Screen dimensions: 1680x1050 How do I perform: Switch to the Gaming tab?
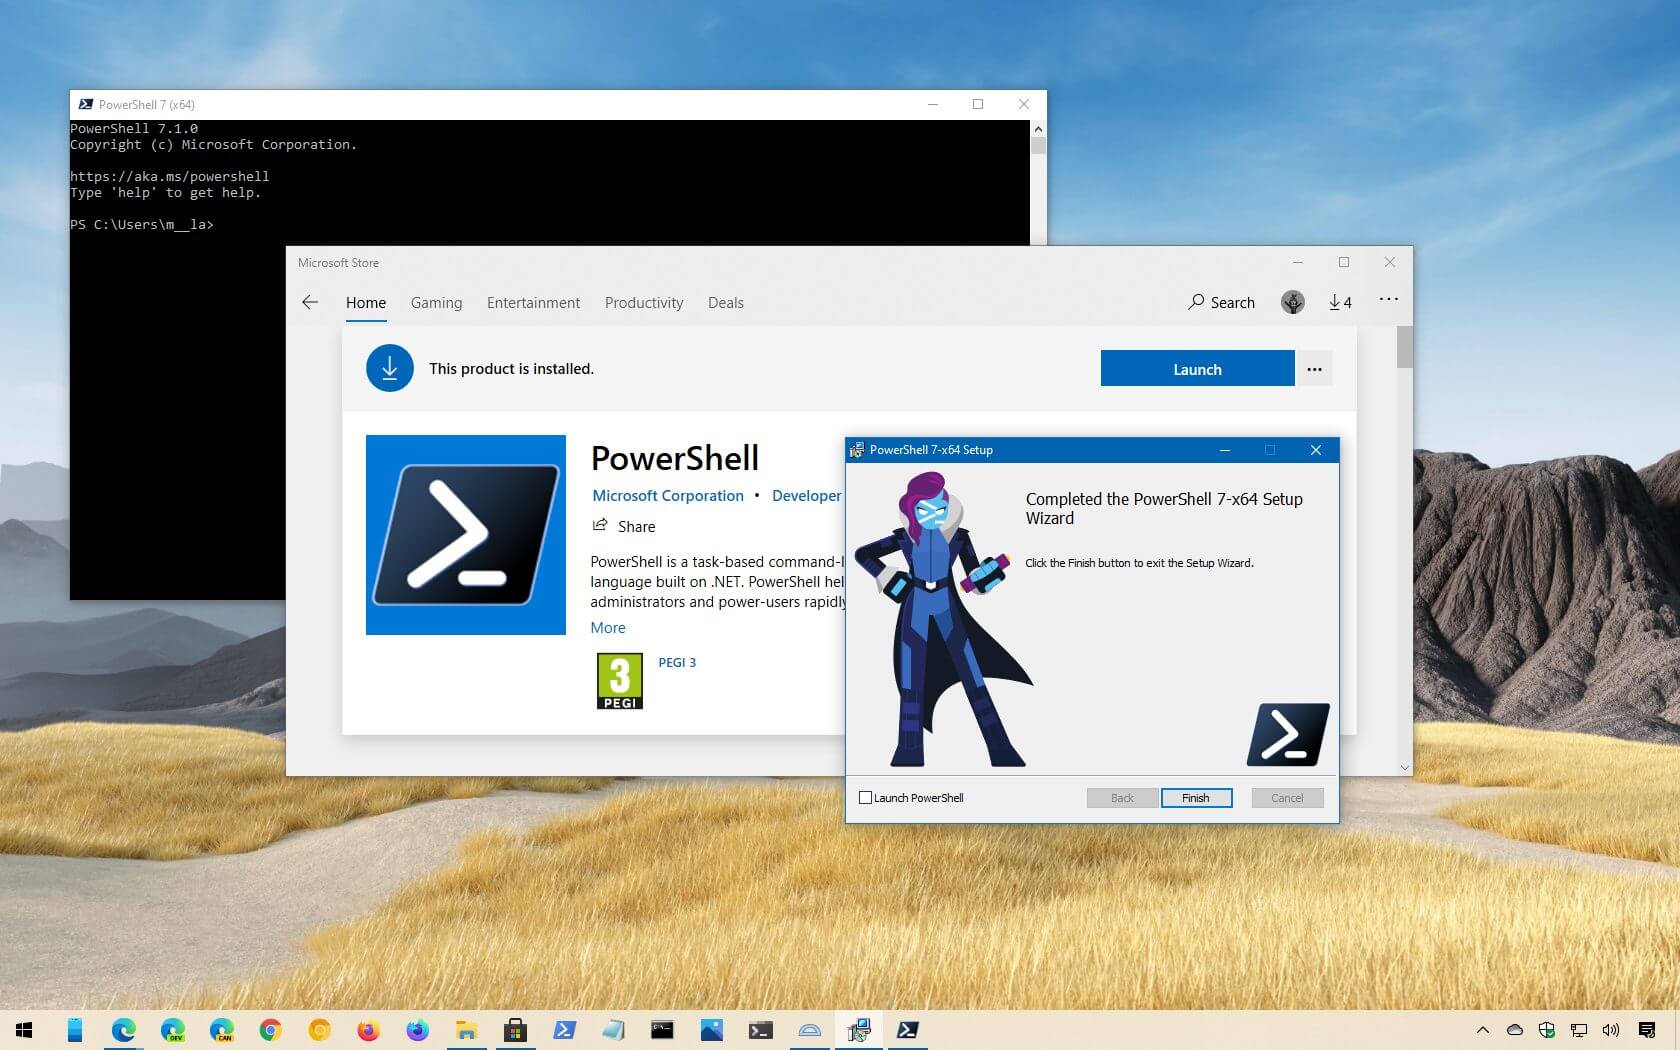pos(436,302)
